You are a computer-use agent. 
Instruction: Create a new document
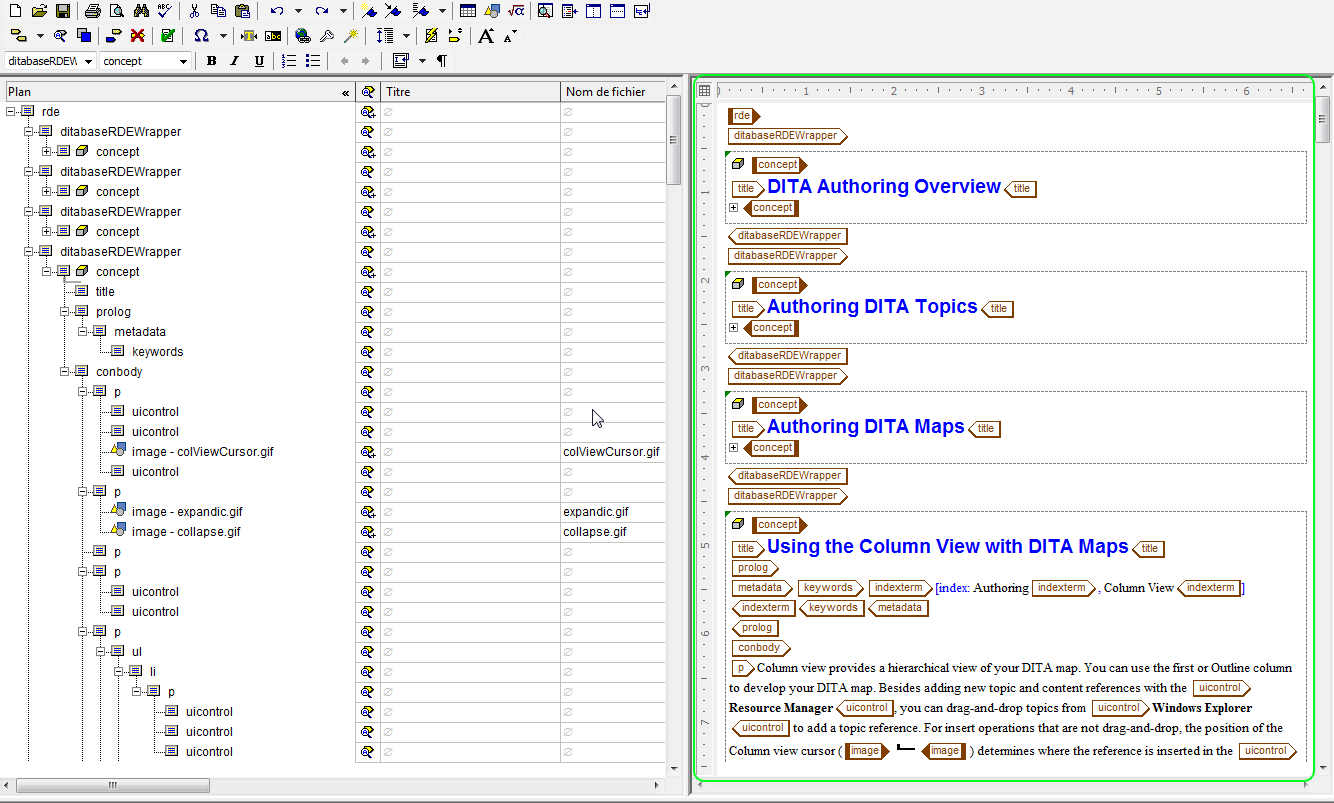pos(17,11)
